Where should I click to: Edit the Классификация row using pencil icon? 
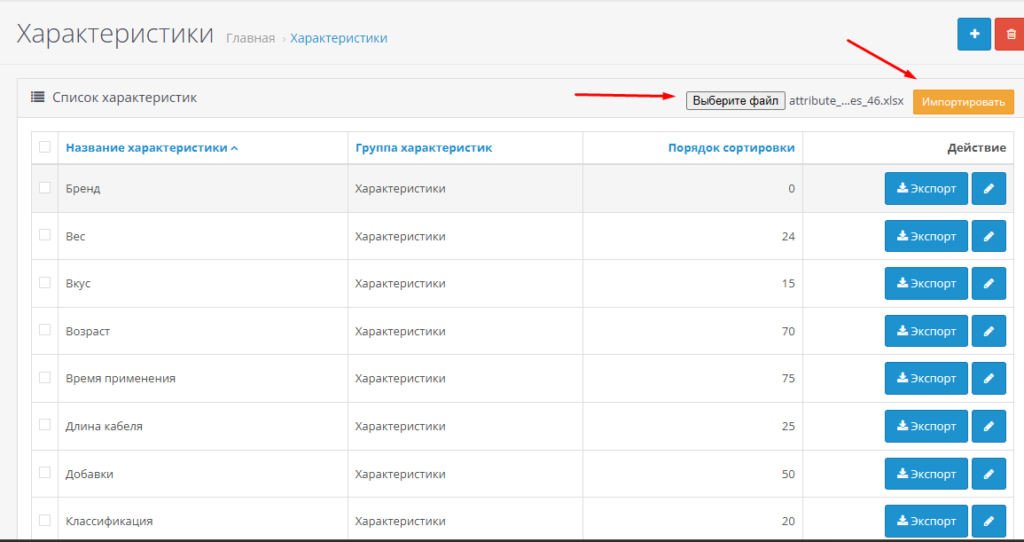[989, 521]
